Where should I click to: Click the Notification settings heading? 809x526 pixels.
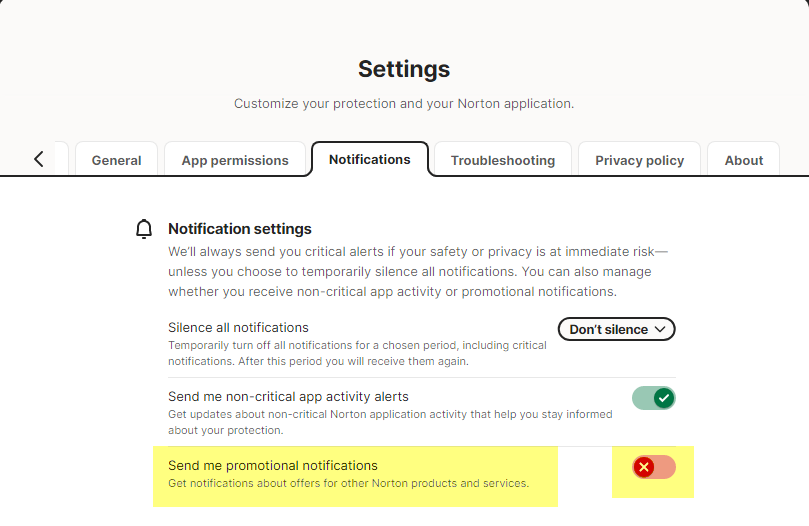240,229
